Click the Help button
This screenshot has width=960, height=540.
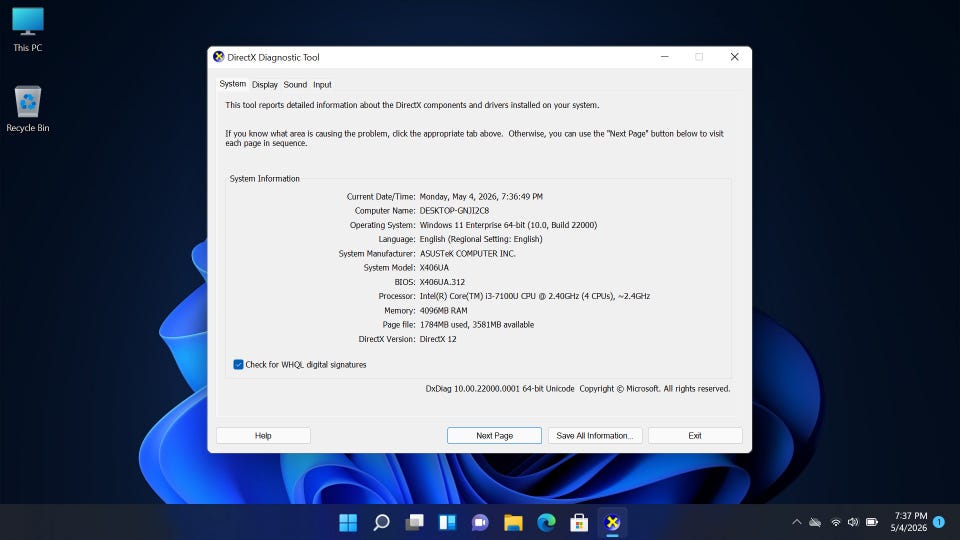pyautogui.click(x=263, y=435)
